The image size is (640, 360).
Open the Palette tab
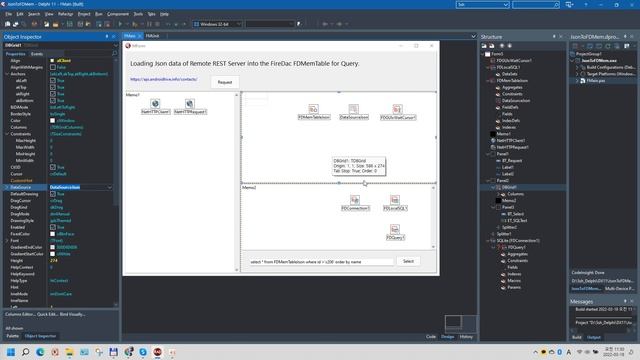click(x=13, y=336)
